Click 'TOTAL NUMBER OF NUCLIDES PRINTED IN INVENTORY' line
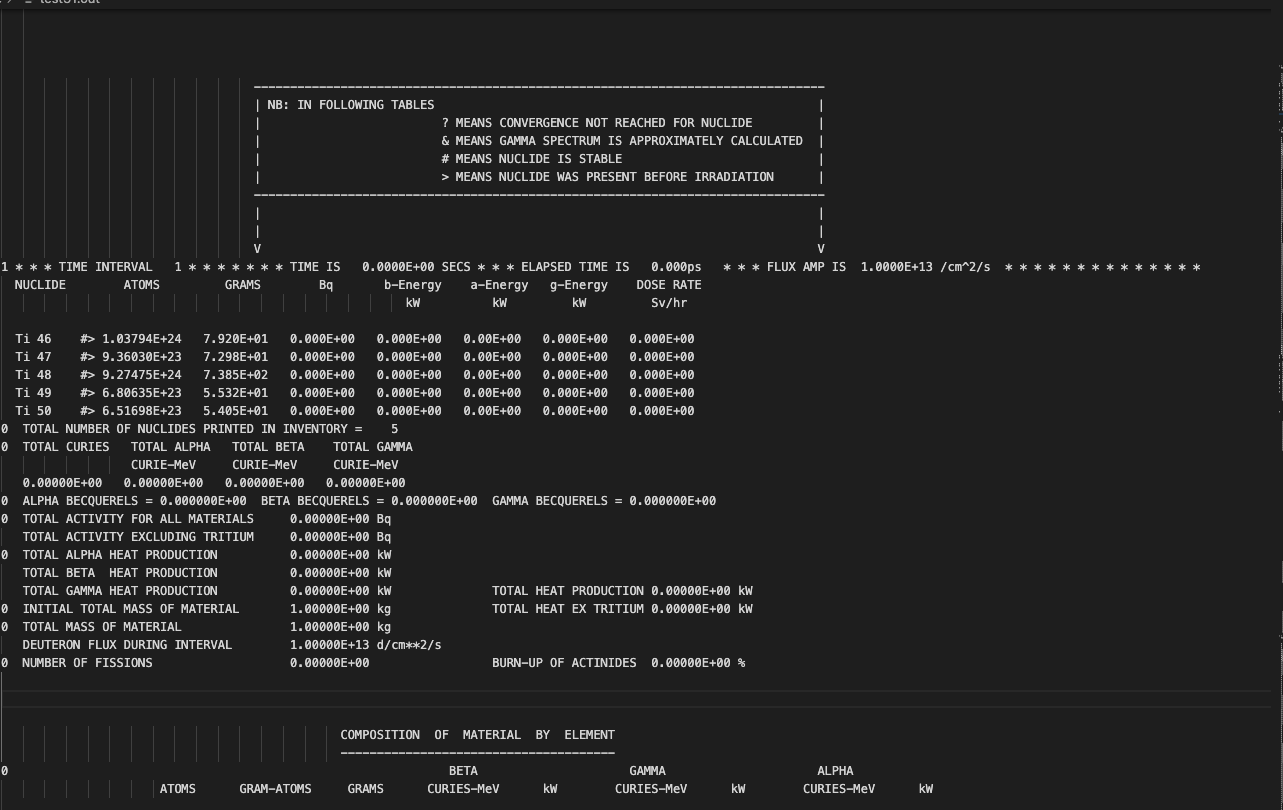Image resolution: width=1283 pixels, height=810 pixels. (210, 429)
